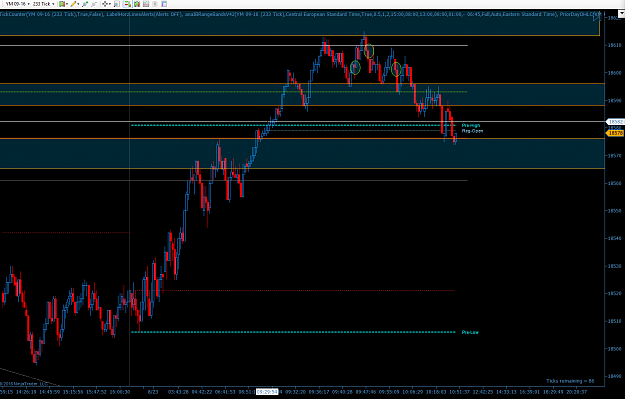This screenshot has width=625, height=399.
Task: Open the YM 09-16 instrument selector
Action: [18, 4]
